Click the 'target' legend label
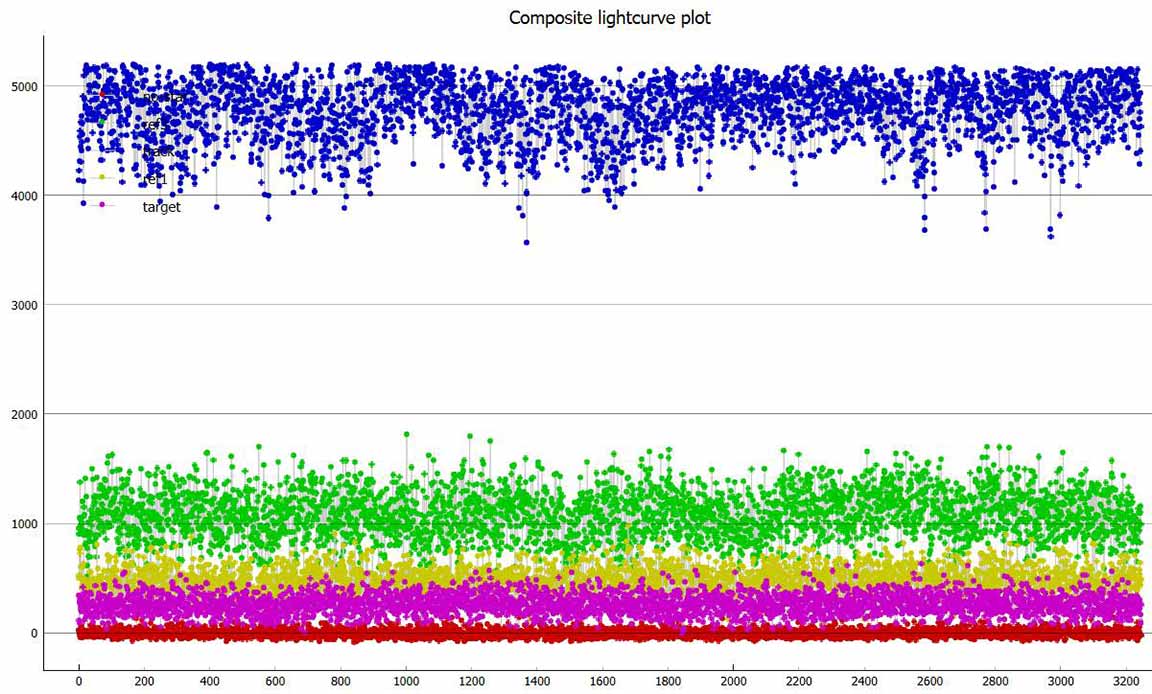 click(161, 207)
